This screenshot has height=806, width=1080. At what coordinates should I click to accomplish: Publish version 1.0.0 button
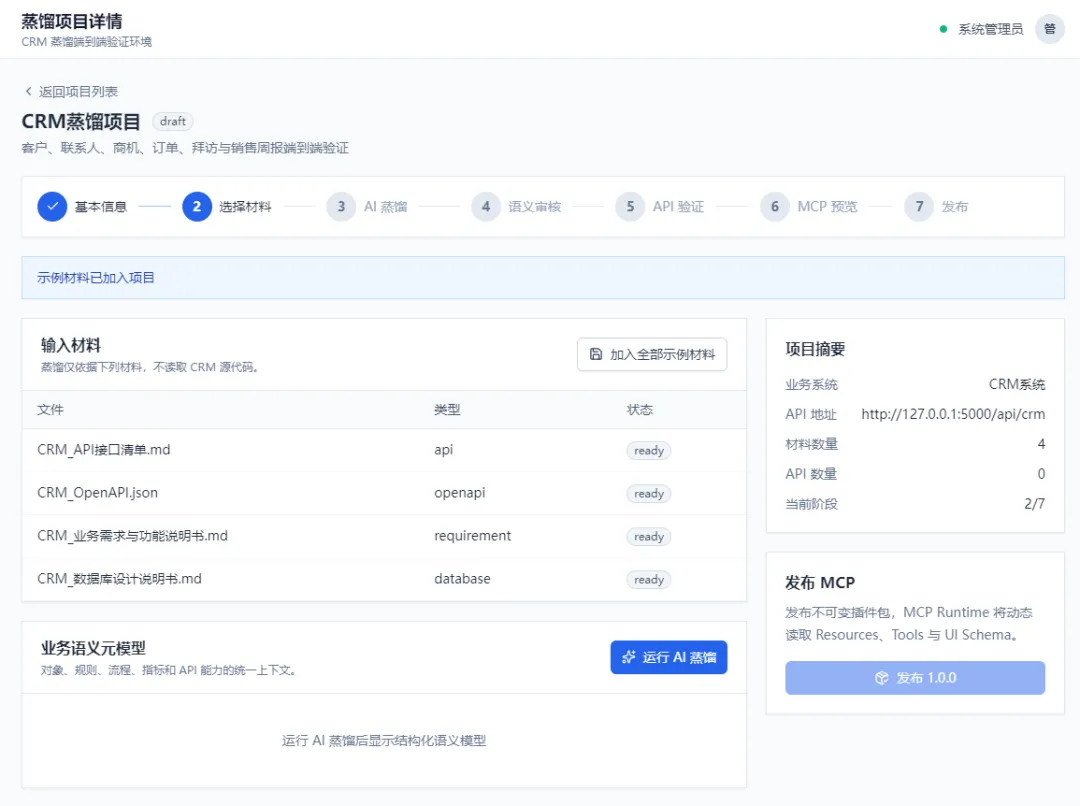pyautogui.click(x=915, y=678)
